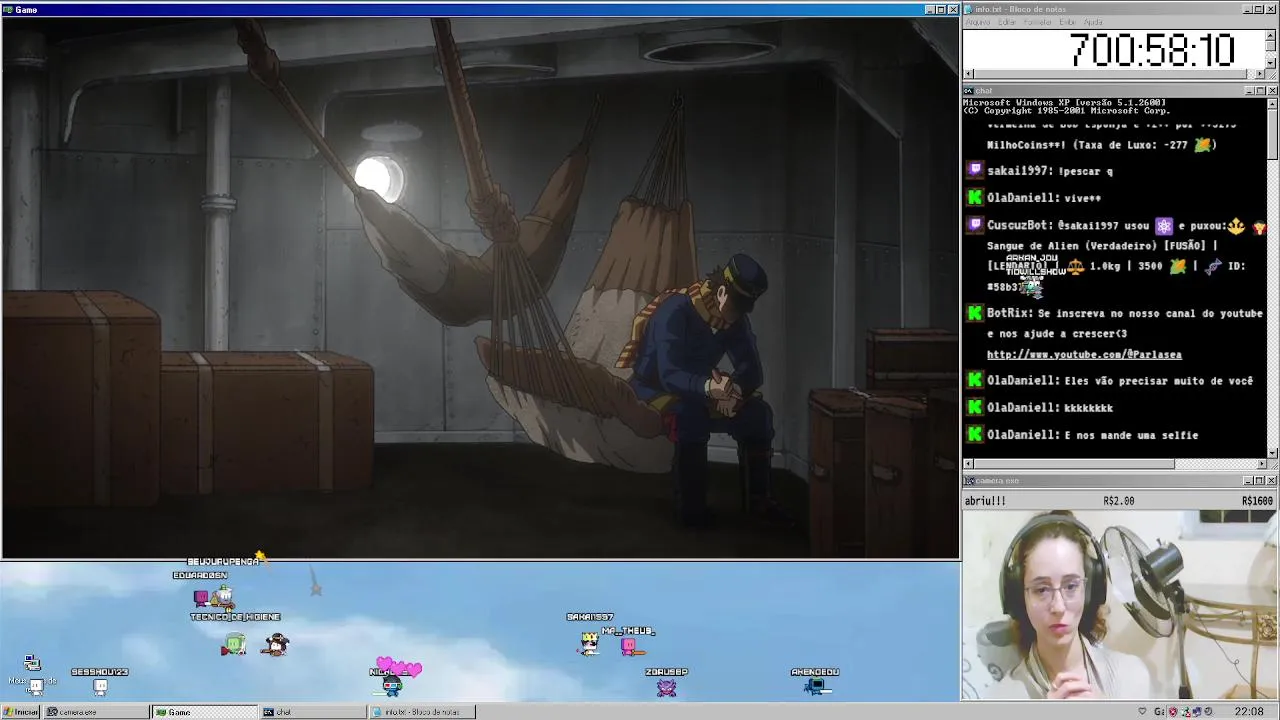Click Notepad horizontal scroll right arrow

tap(1260, 74)
